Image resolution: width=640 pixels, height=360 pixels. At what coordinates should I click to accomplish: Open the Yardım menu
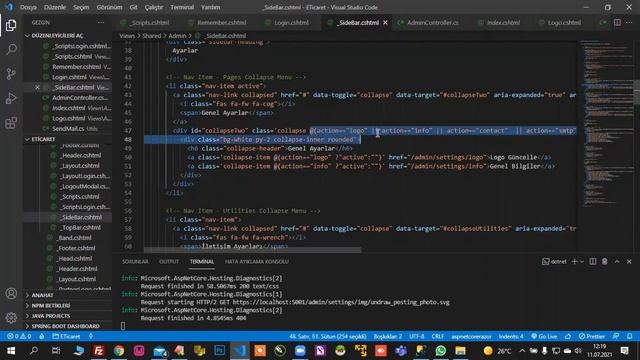(x=211, y=7)
